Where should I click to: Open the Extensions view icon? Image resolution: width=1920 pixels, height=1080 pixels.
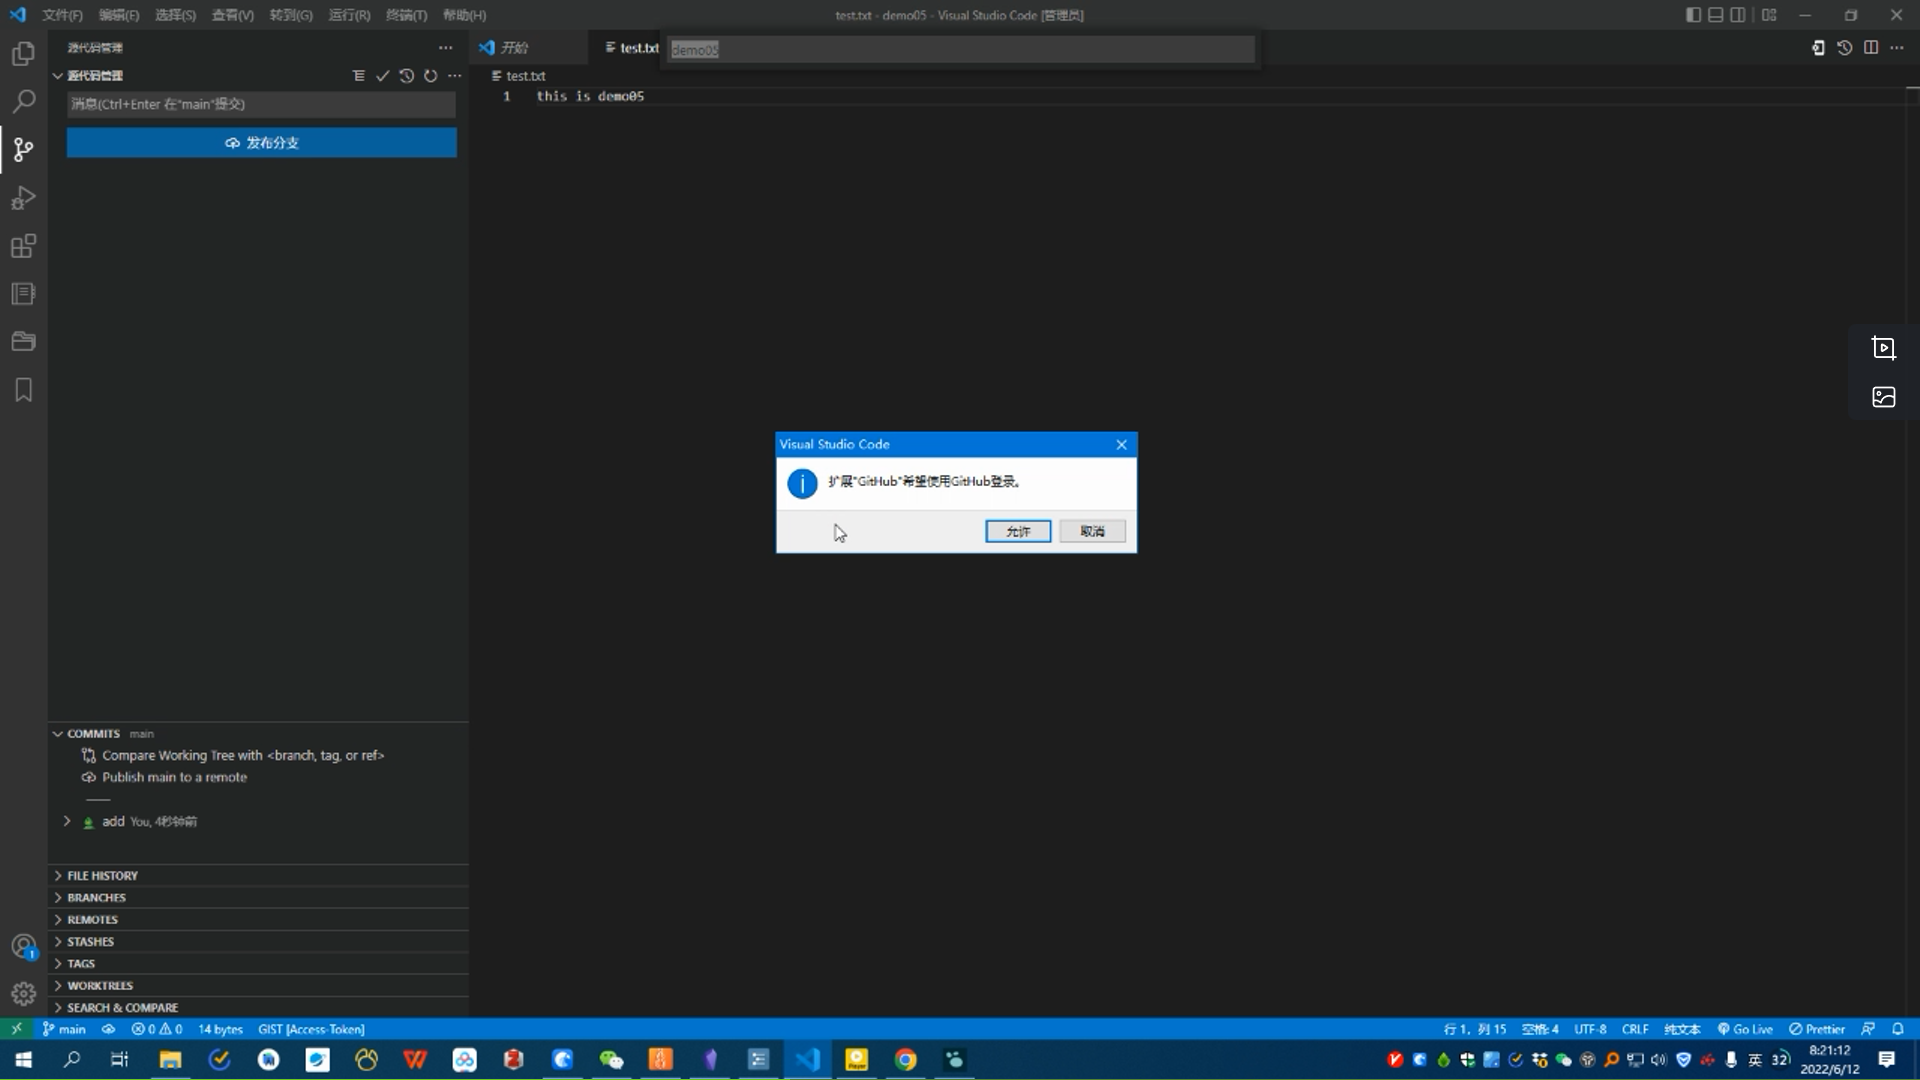pos(23,246)
